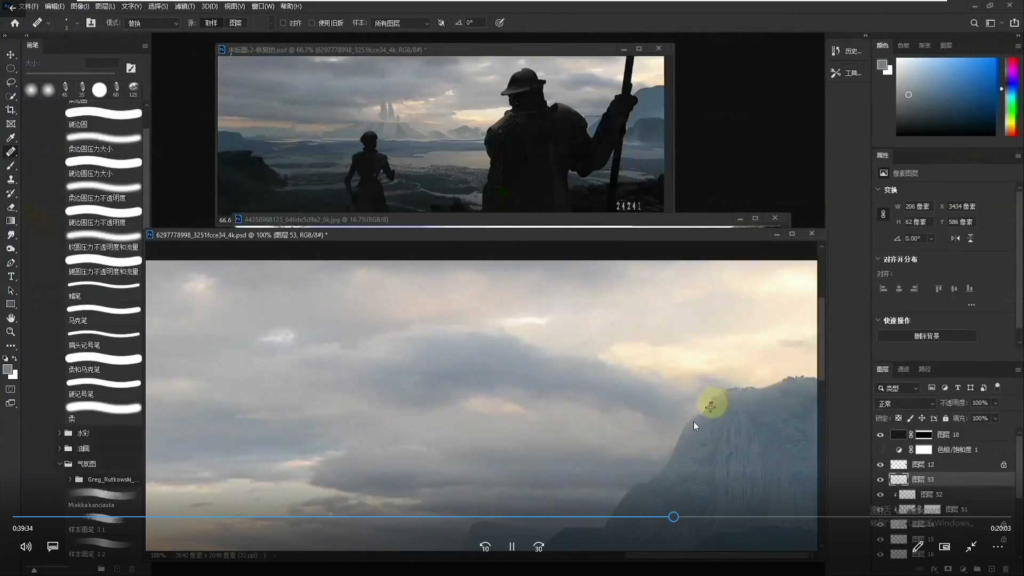Select the Move tool in the toolbar

coord(11,55)
